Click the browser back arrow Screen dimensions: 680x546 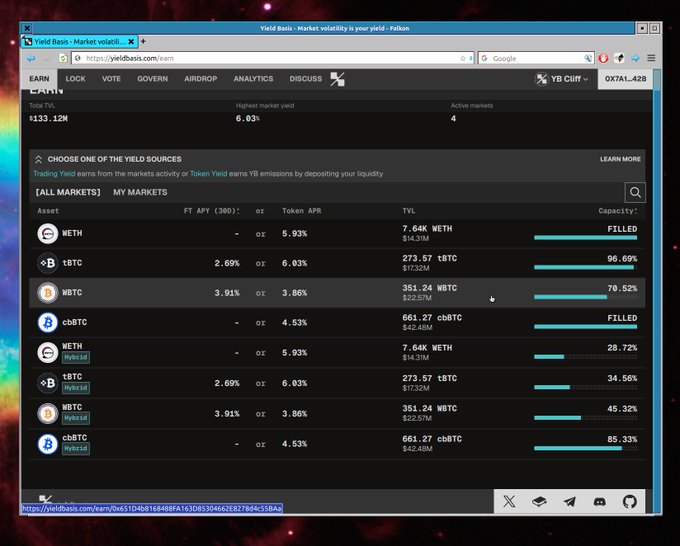point(30,58)
